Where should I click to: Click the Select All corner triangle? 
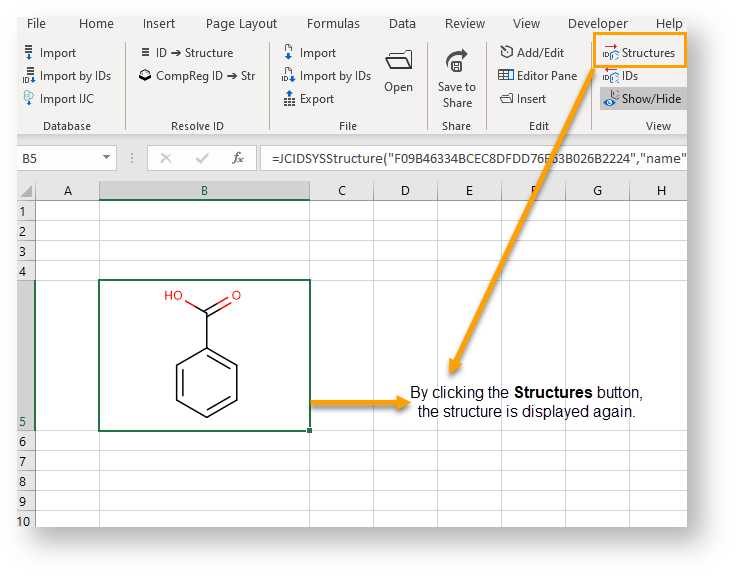[27, 191]
